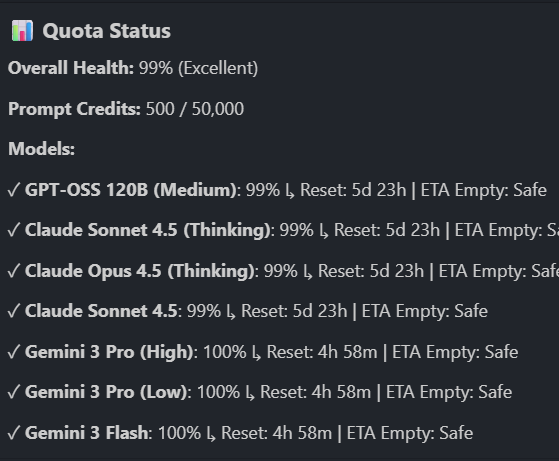Select the Claude Opus 4.5 (Thinking) model name

140,271
